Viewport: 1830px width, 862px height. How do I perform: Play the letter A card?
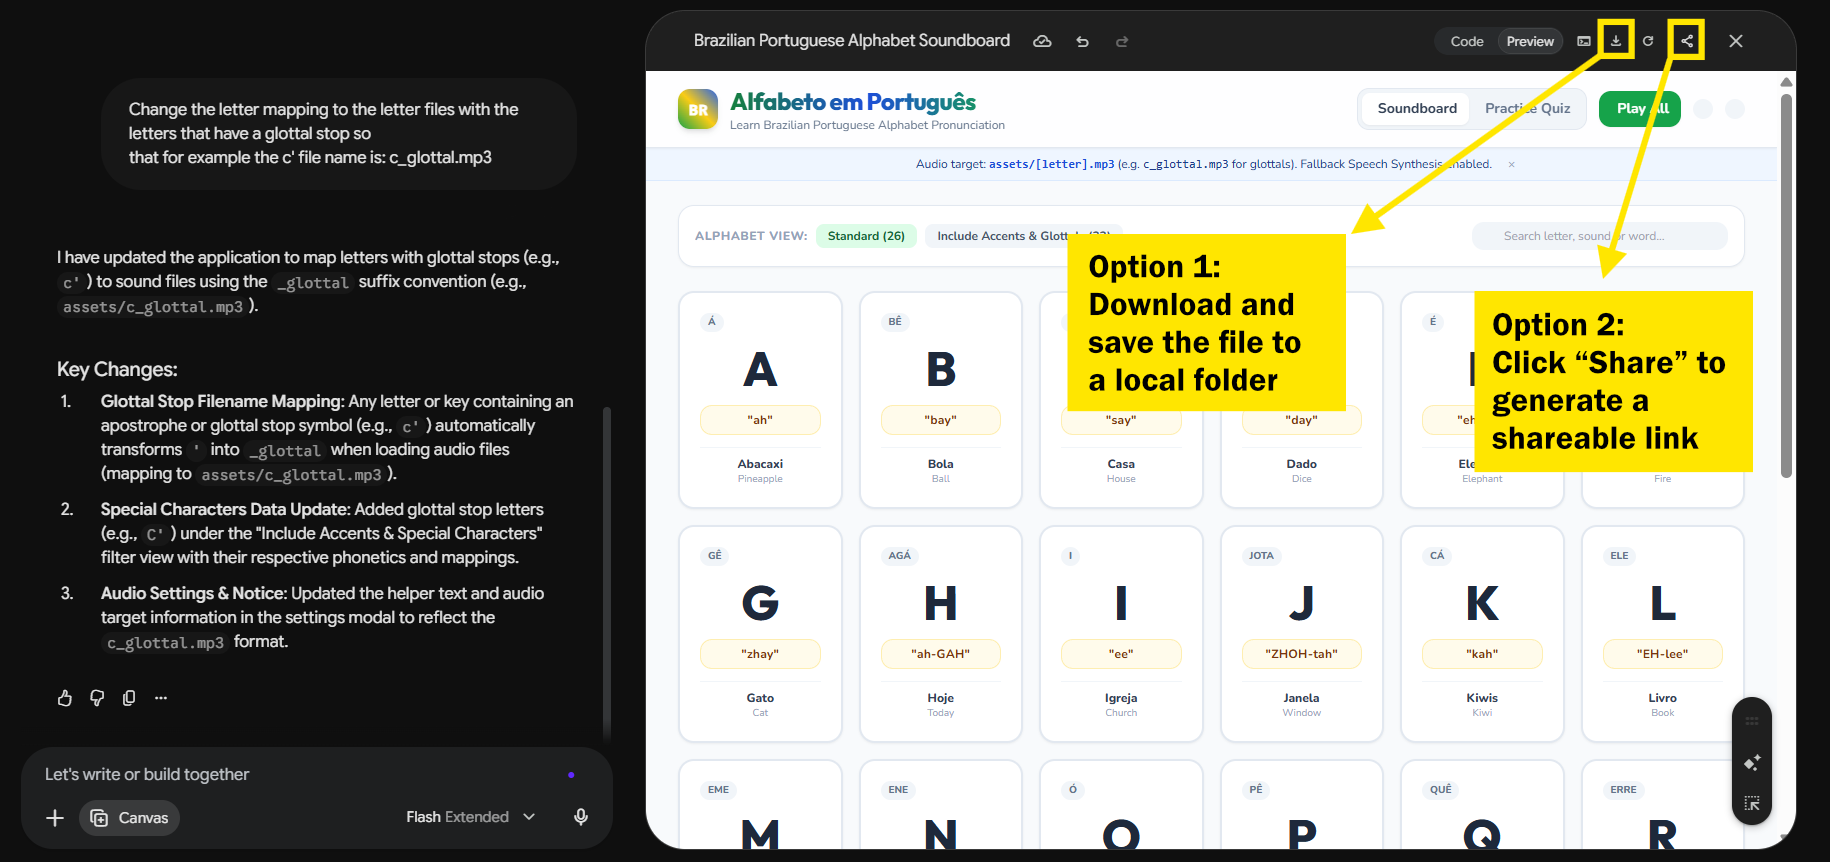click(760, 400)
